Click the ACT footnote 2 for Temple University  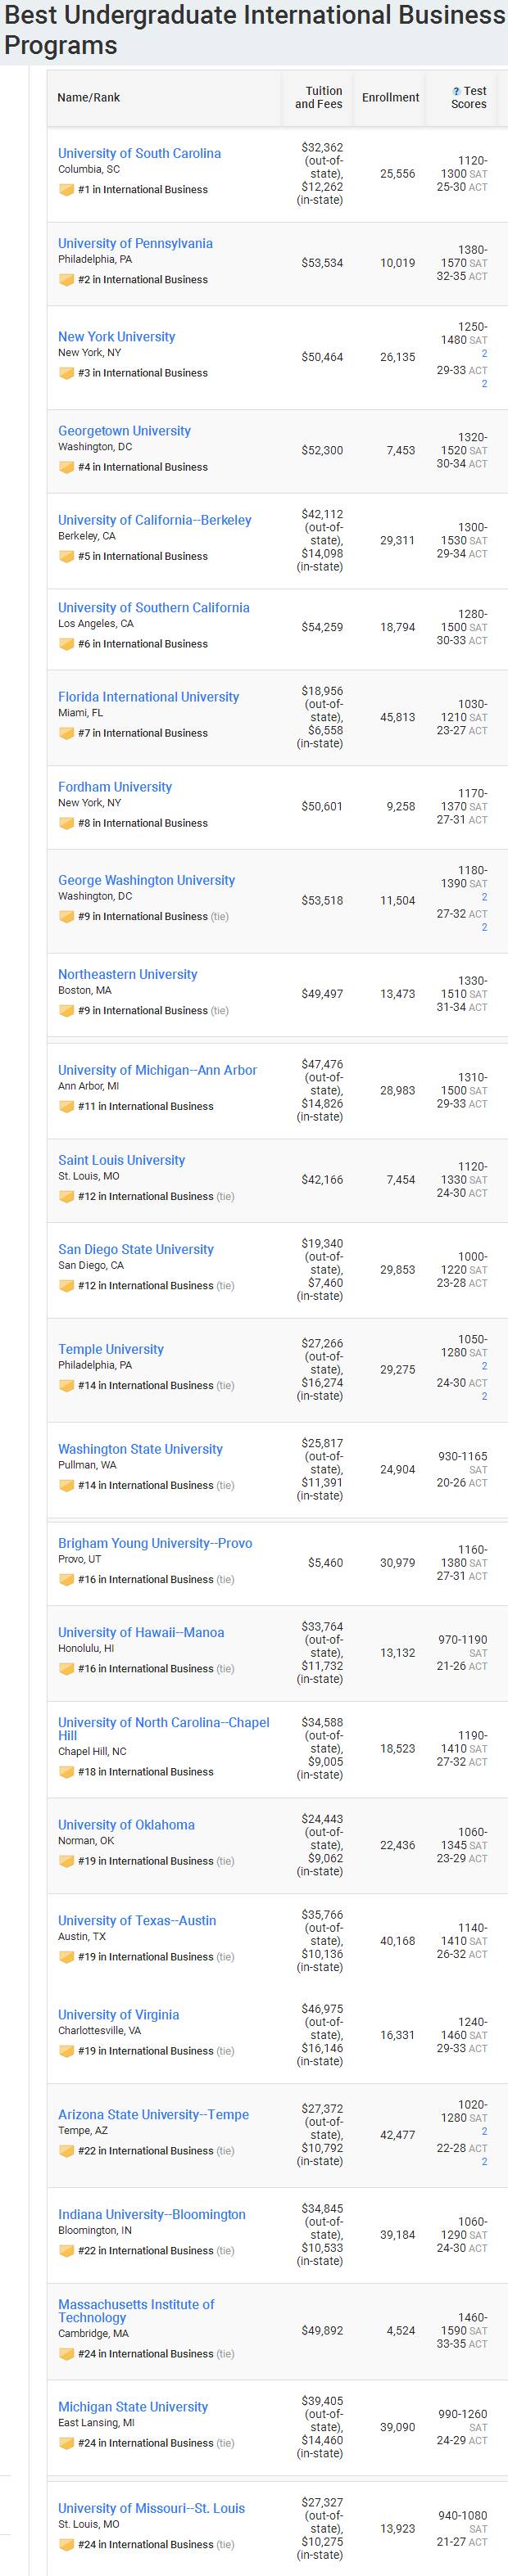484,1396
